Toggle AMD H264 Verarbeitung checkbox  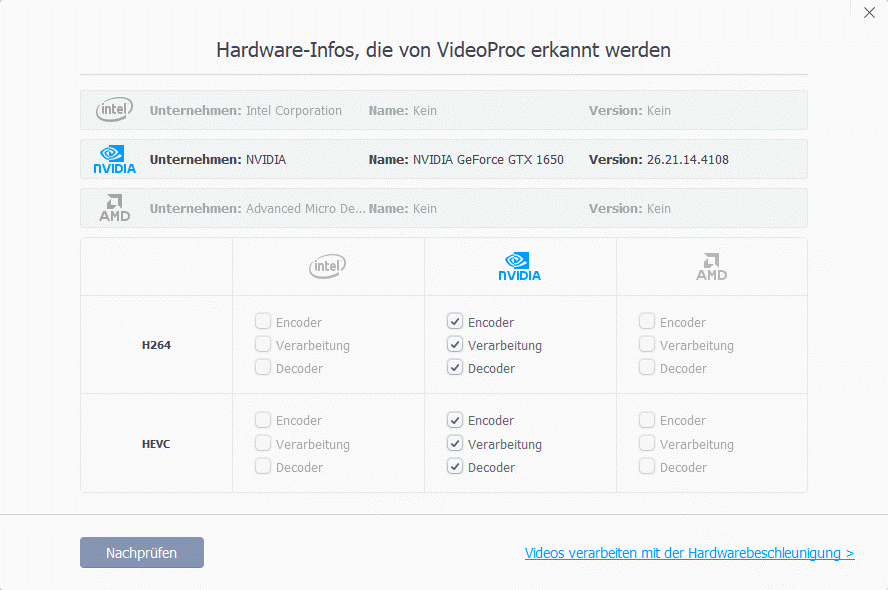pyautogui.click(x=647, y=344)
